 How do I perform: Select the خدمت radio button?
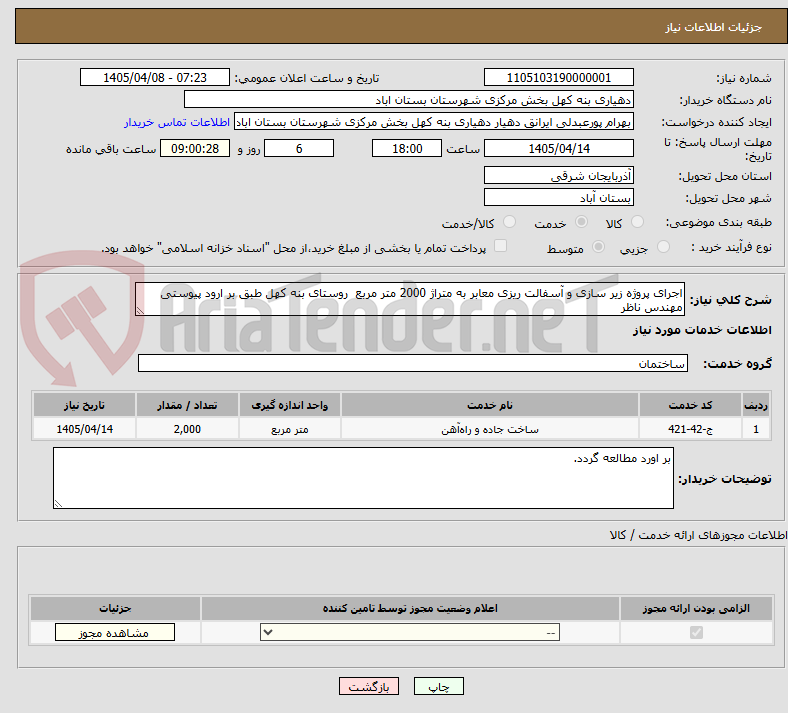(581, 222)
